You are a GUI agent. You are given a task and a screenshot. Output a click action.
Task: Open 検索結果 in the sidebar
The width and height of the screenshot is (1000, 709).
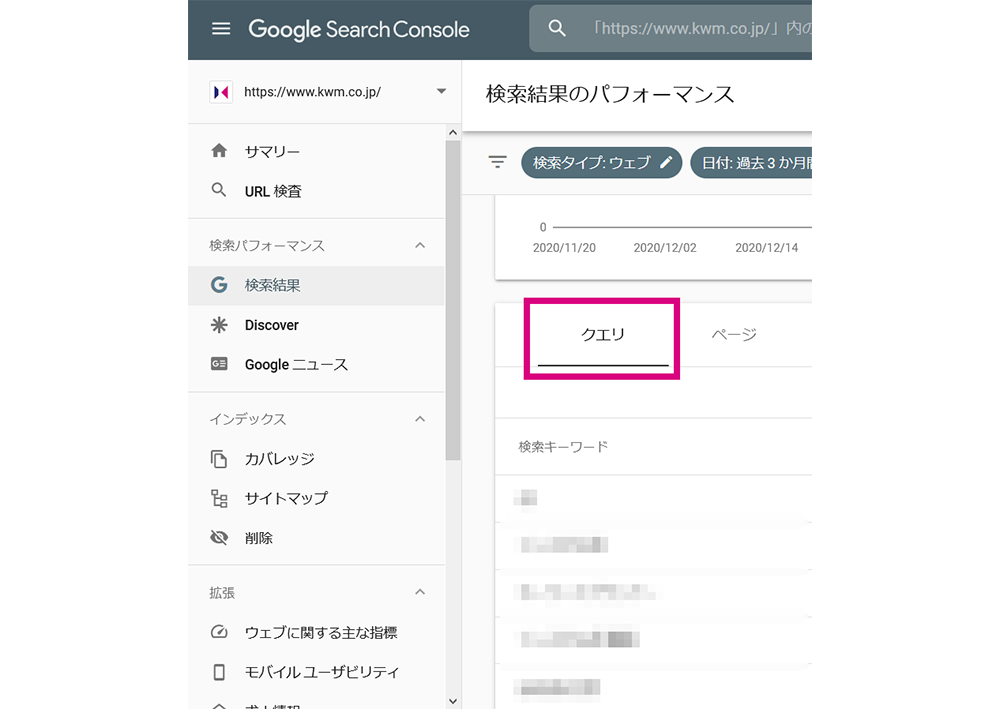[x=316, y=285]
